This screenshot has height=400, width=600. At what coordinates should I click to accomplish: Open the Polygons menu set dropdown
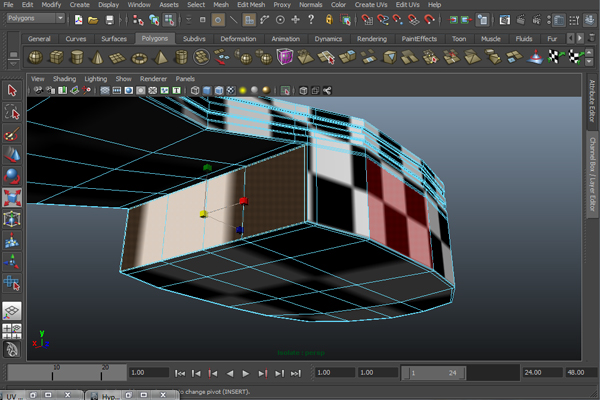[35, 18]
